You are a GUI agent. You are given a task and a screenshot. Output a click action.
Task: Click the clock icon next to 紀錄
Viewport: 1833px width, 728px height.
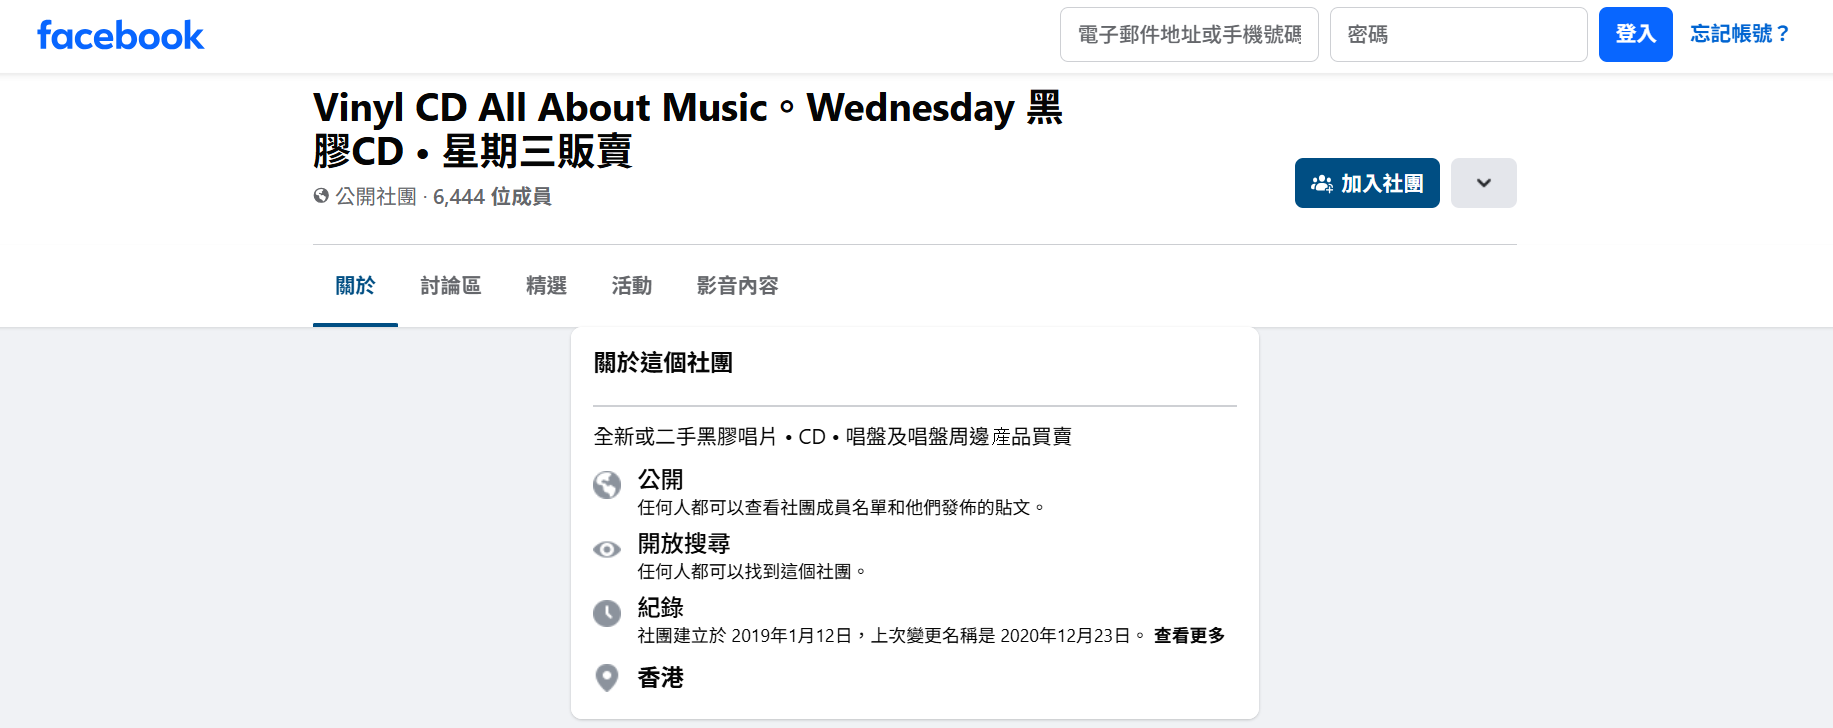(x=607, y=613)
